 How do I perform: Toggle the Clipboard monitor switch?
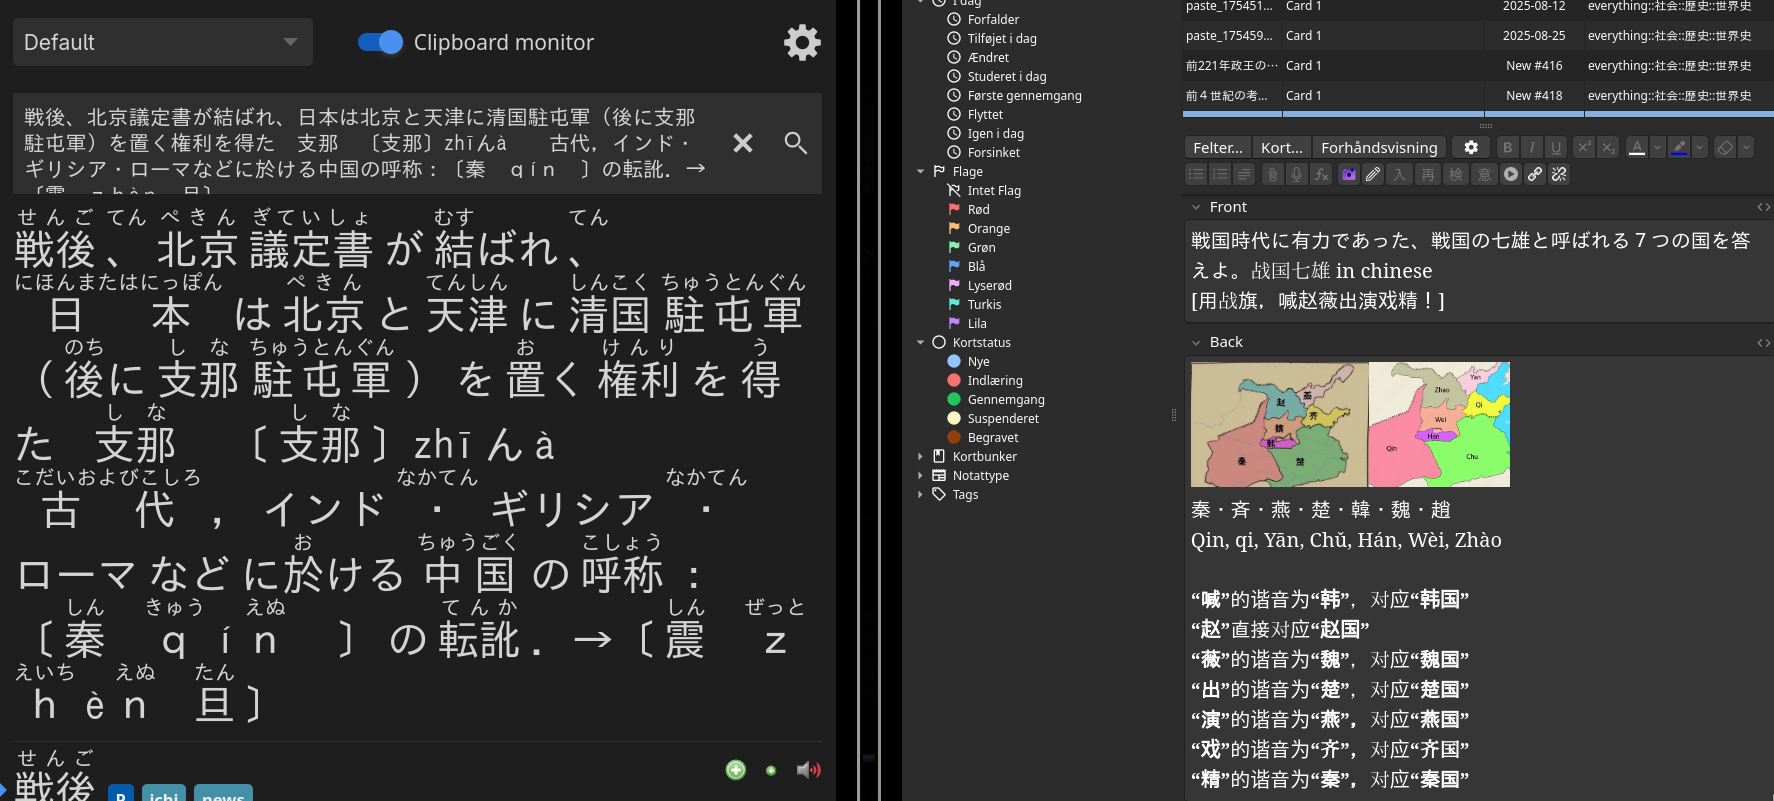point(380,42)
